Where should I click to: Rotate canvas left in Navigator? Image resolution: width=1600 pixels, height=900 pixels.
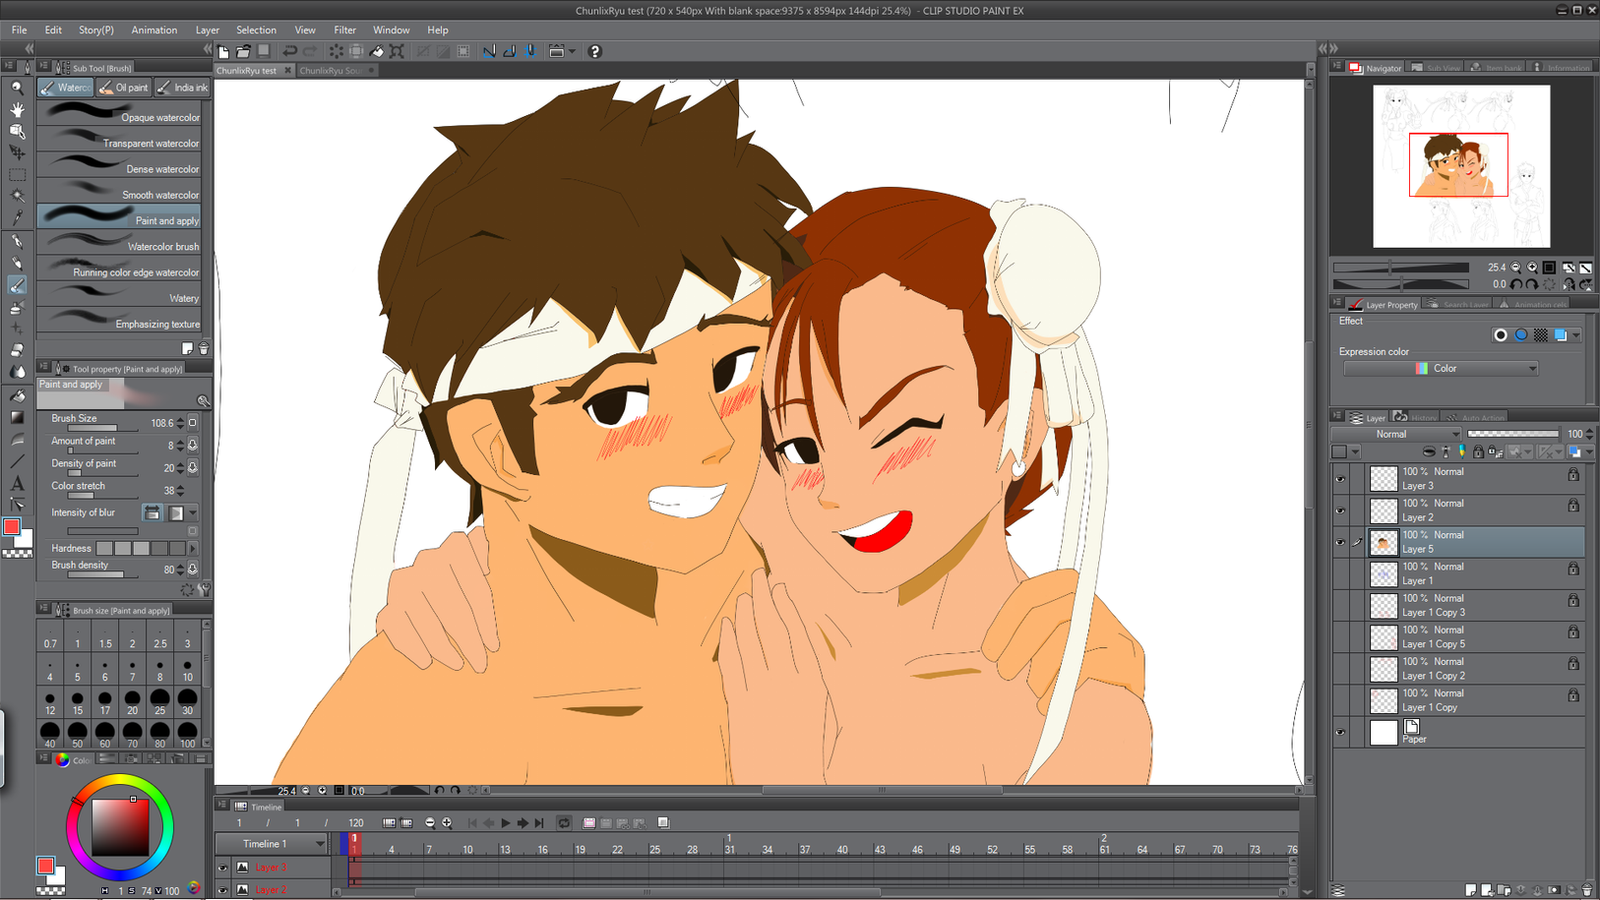[1516, 284]
